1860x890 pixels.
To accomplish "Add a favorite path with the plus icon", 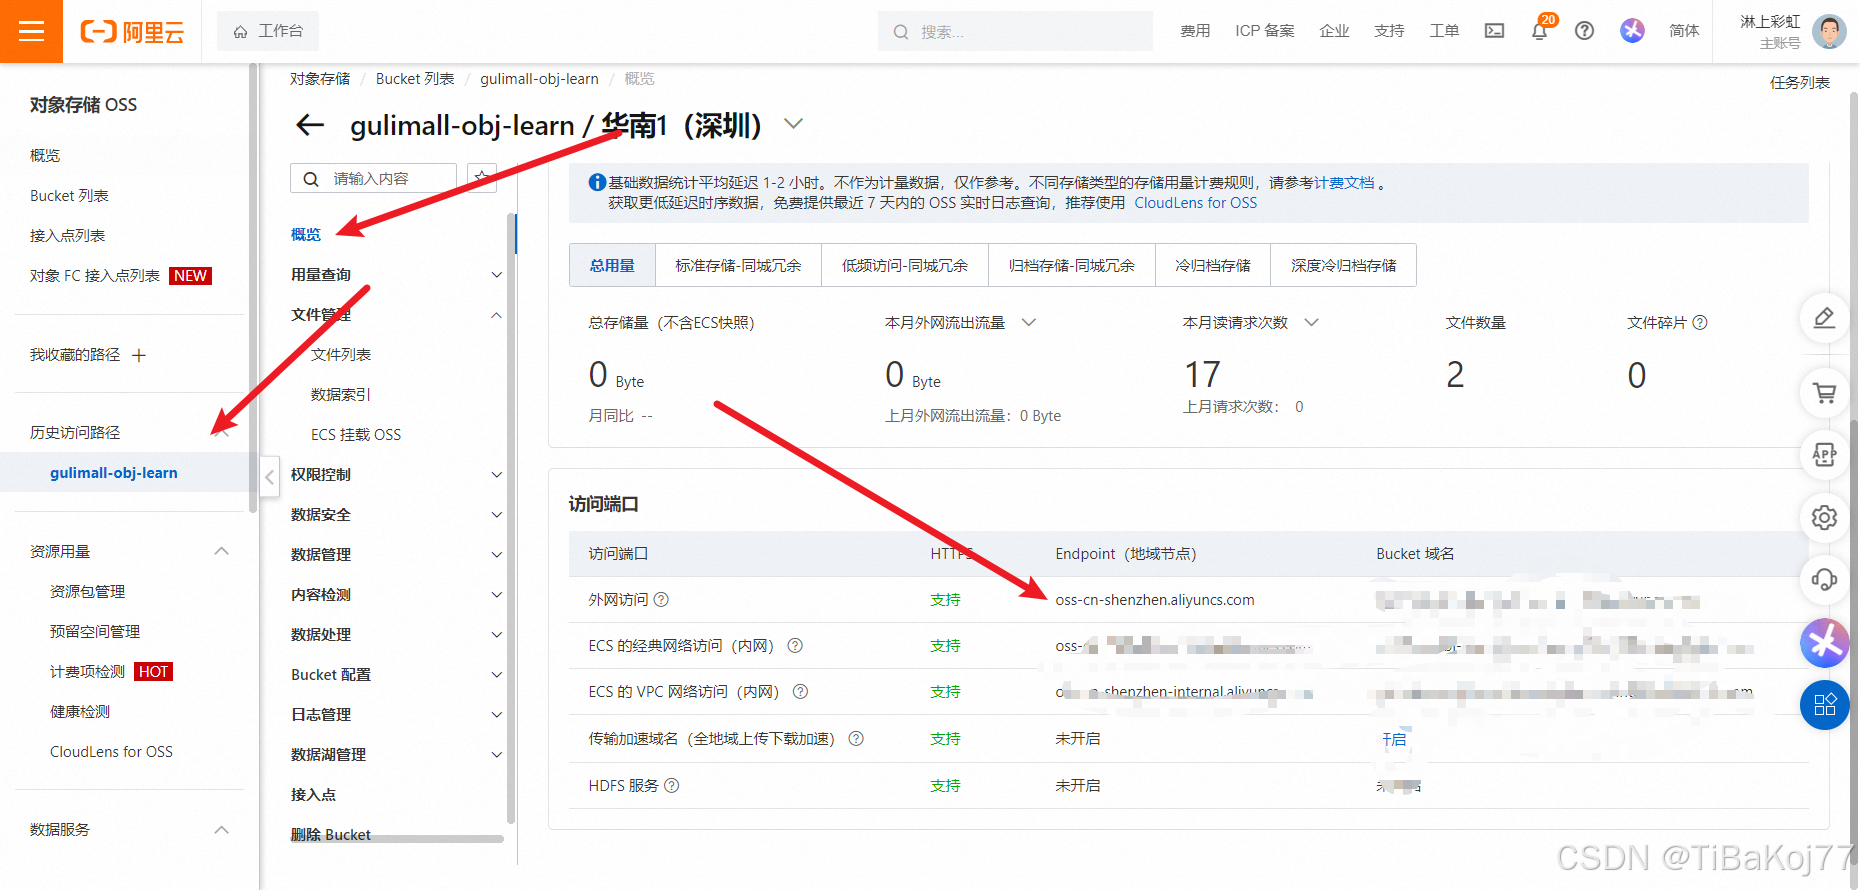I will (139, 355).
